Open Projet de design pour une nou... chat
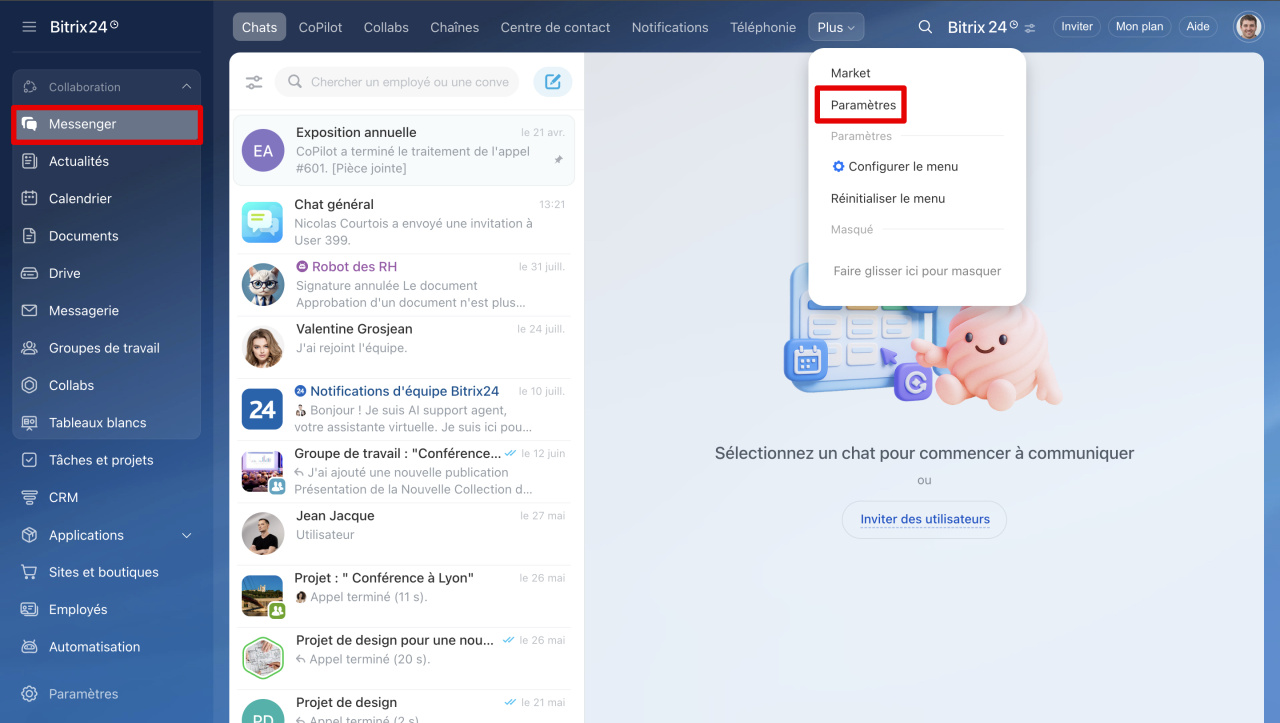 coord(404,658)
